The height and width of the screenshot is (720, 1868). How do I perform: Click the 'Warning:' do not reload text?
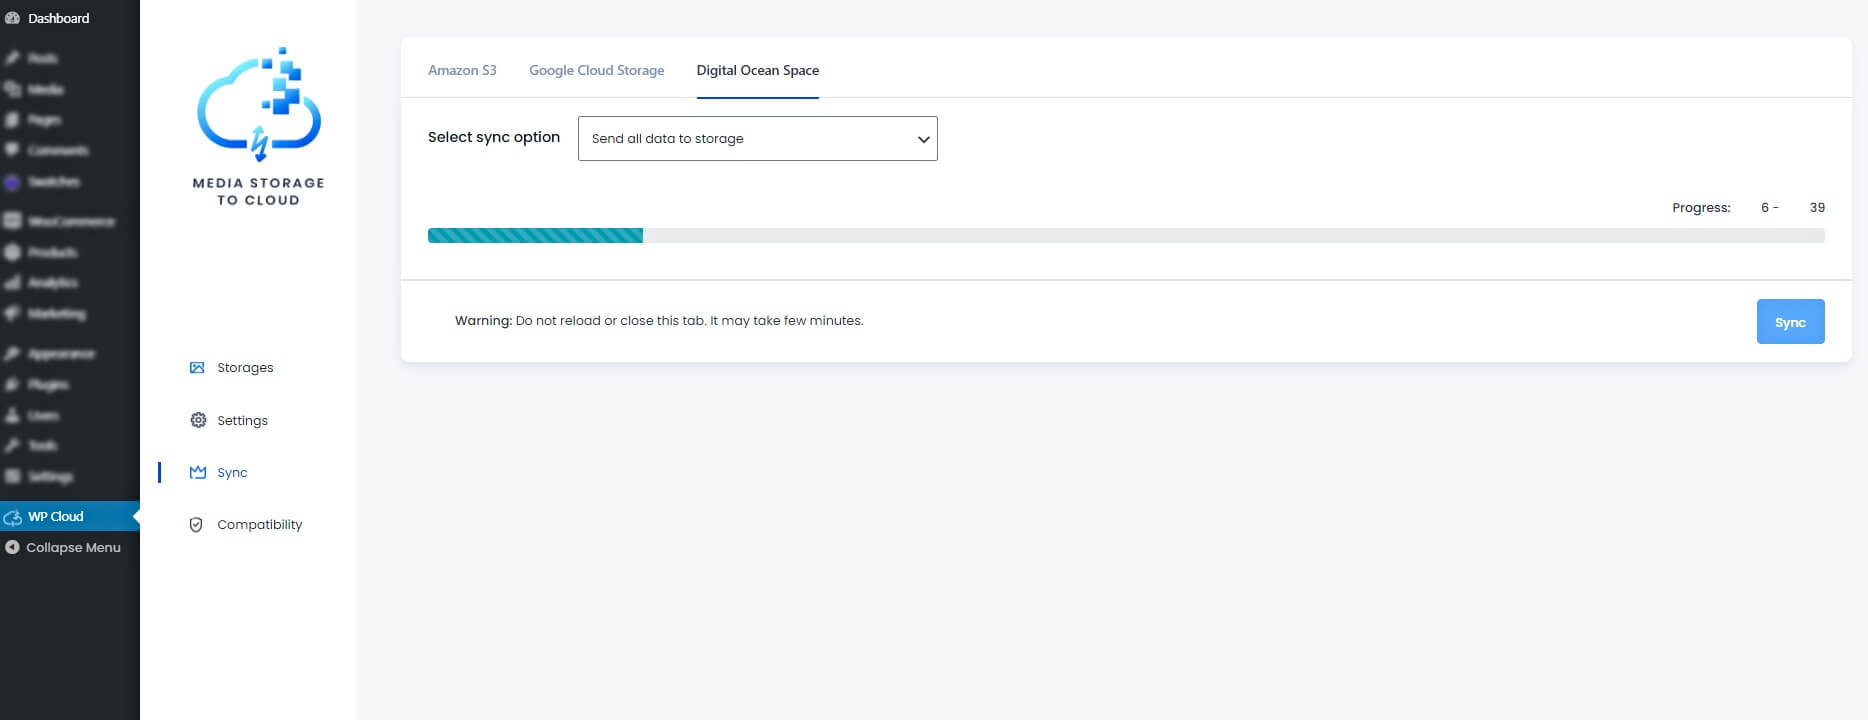pyautogui.click(x=659, y=320)
